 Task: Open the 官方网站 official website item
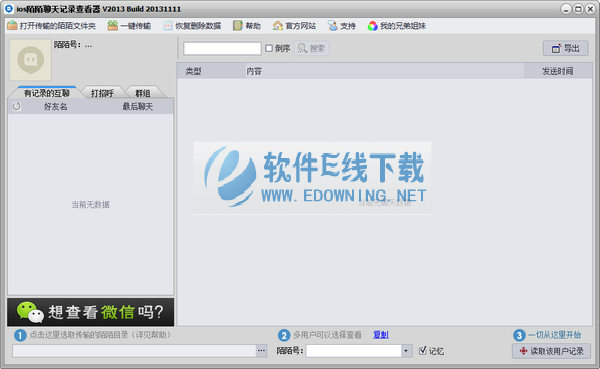click(294, 26)
